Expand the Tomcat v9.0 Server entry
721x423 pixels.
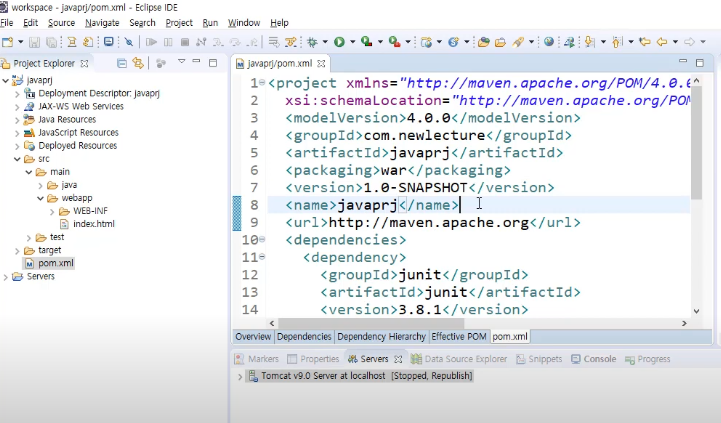240,377
